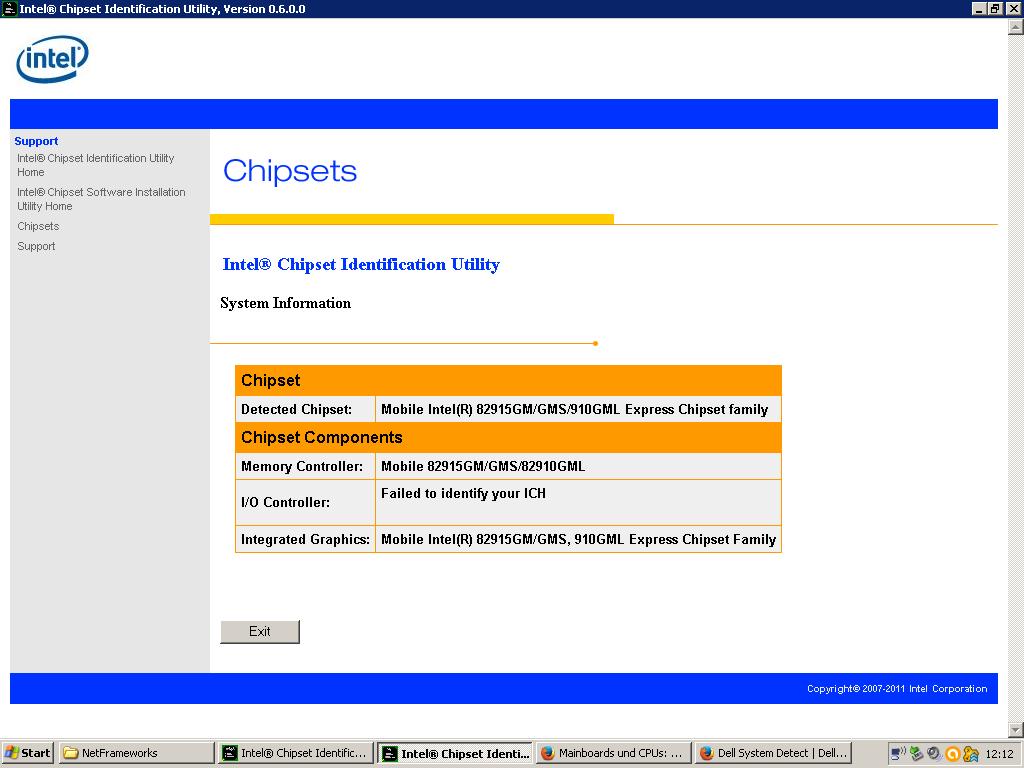
Task: Click the Exit button
Action: tap(260, 632)
